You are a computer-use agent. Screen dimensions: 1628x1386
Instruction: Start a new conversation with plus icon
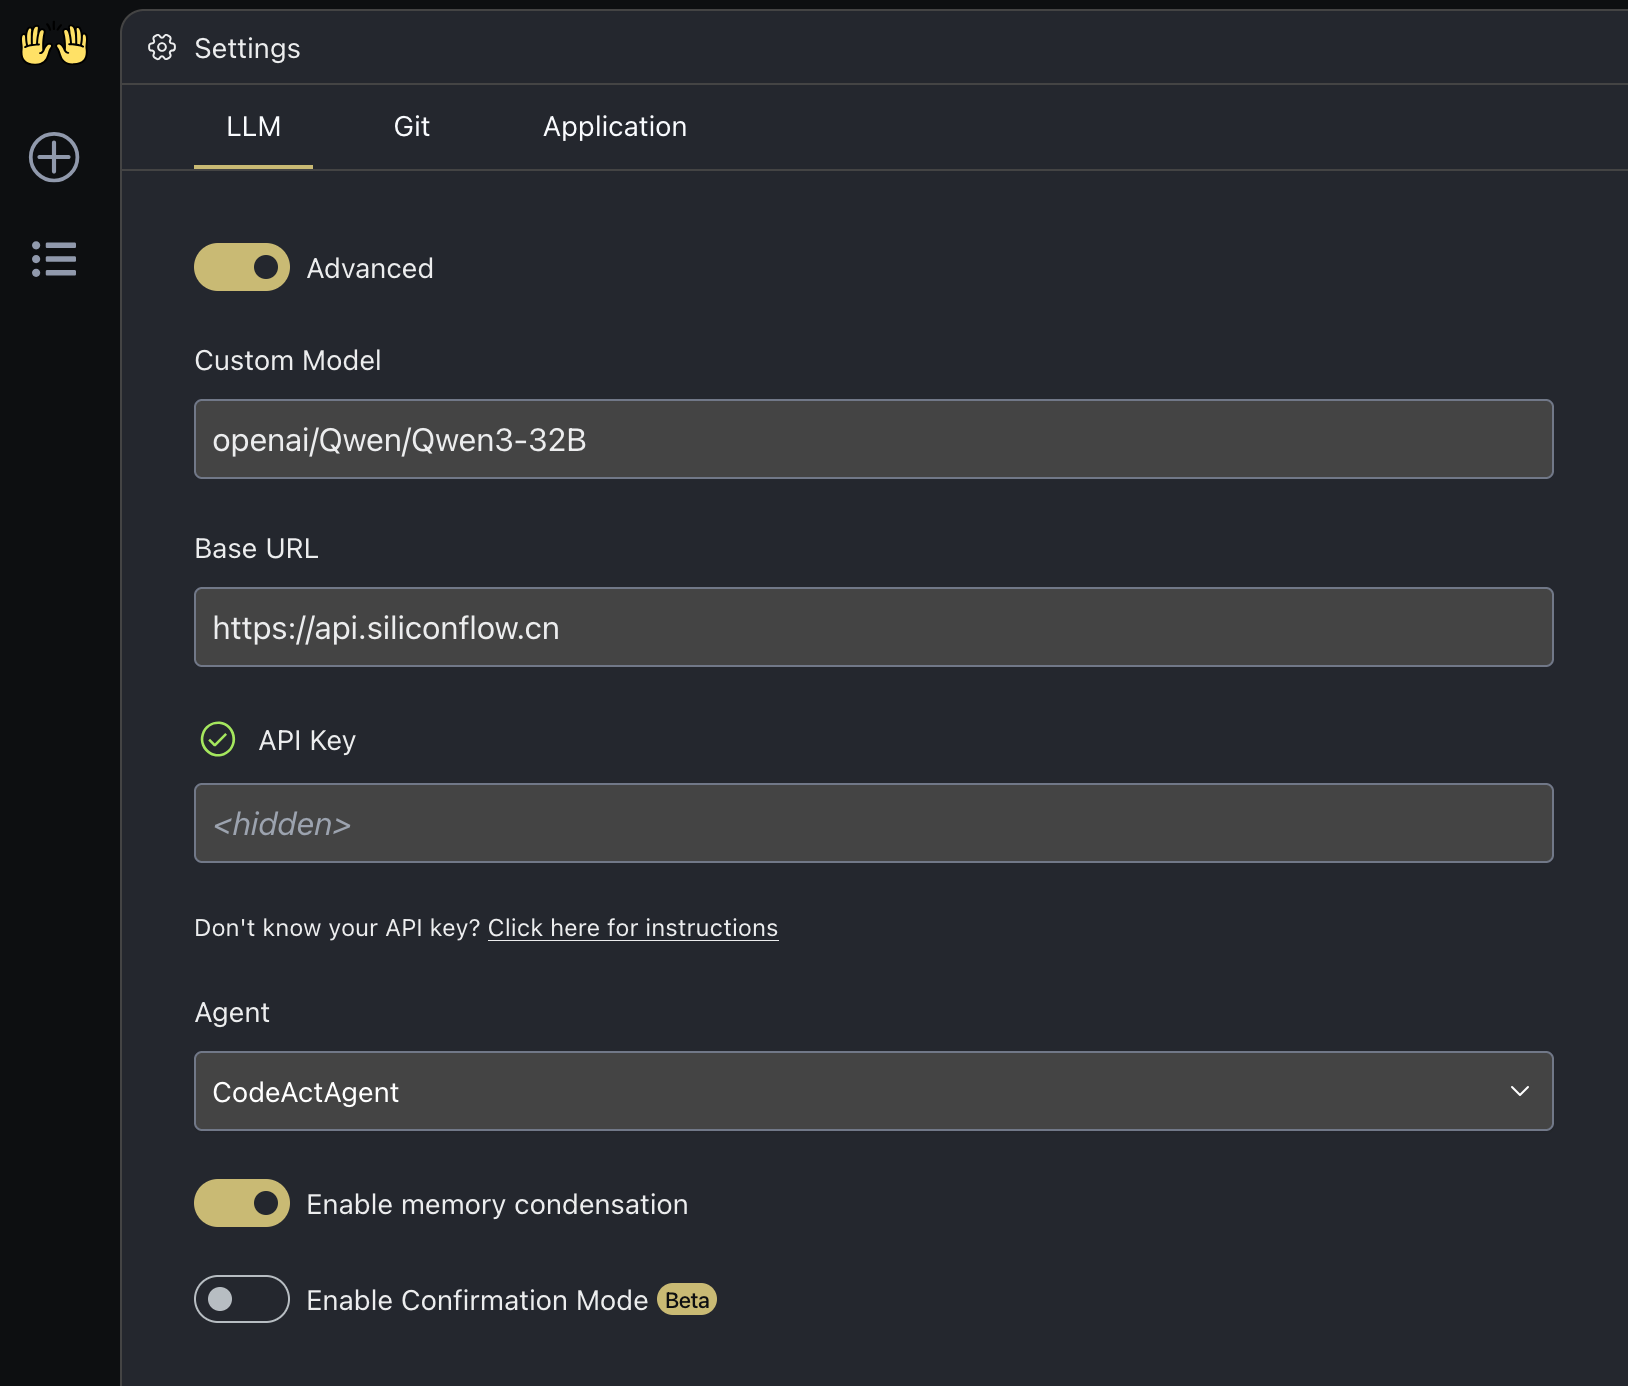pyautogui.click(x=54, y=157)
